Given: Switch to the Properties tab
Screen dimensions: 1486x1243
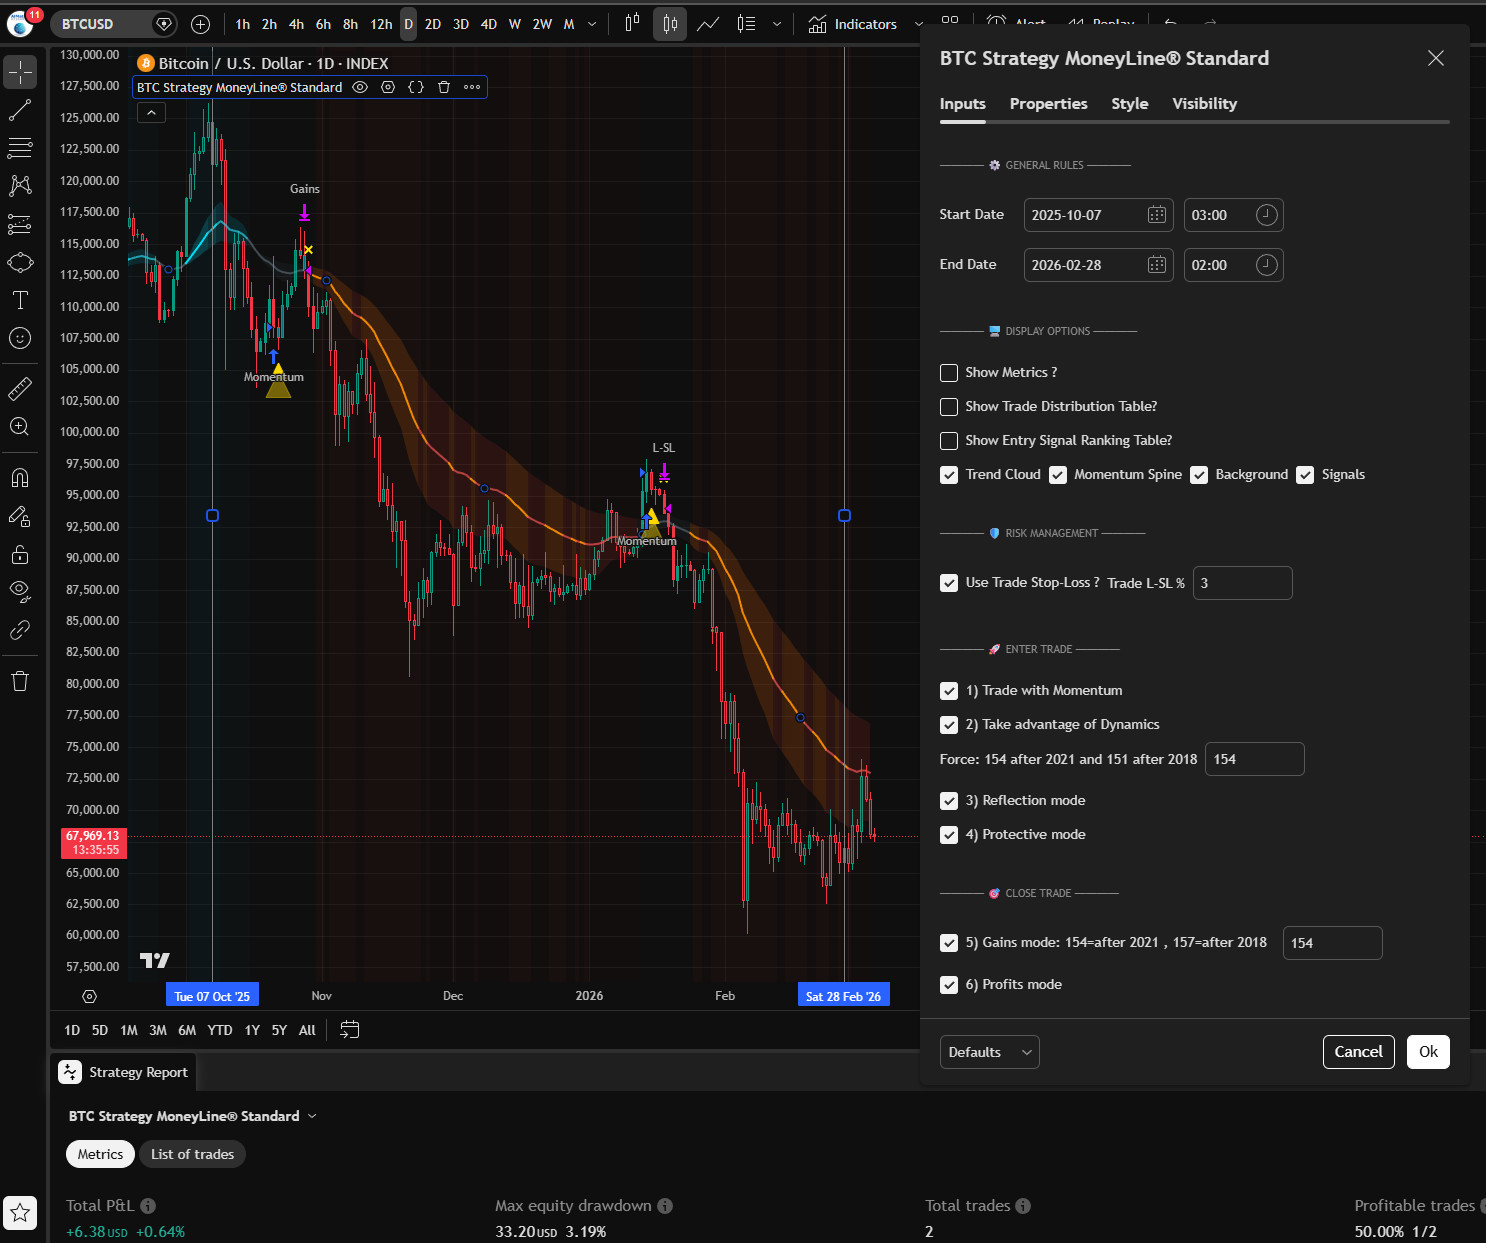Looking at the screenshot, I should (x=1048, y=104).
